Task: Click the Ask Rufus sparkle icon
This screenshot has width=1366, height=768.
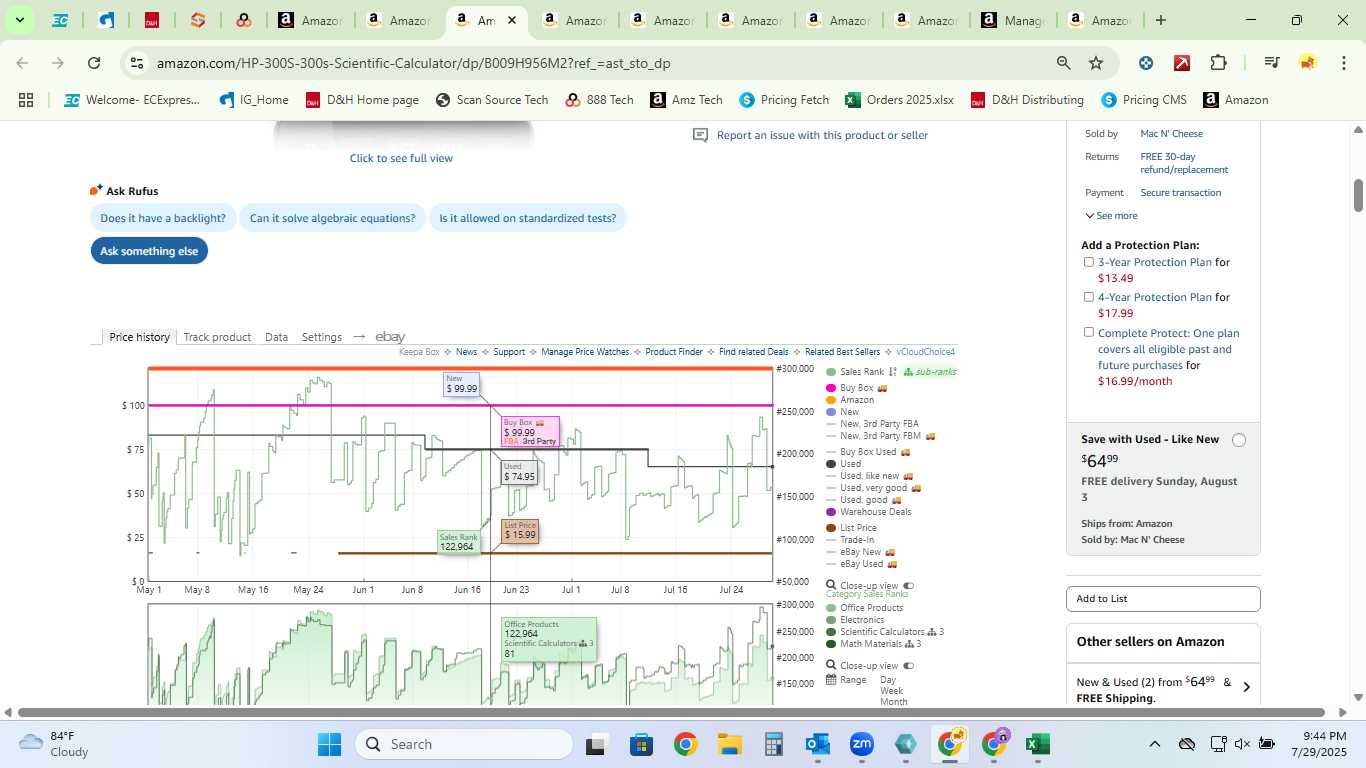Action: (97, 190)
